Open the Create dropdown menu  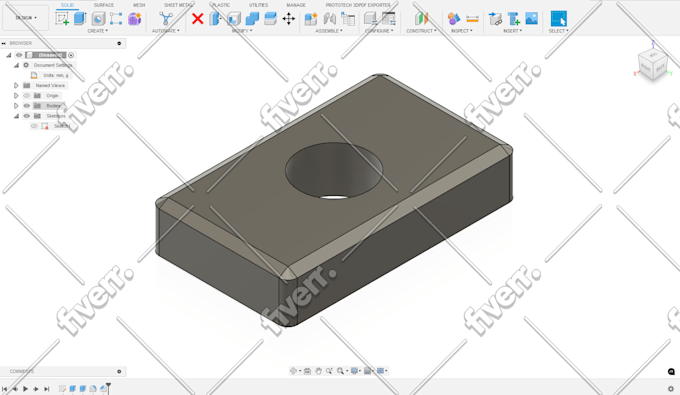[98, 31]
